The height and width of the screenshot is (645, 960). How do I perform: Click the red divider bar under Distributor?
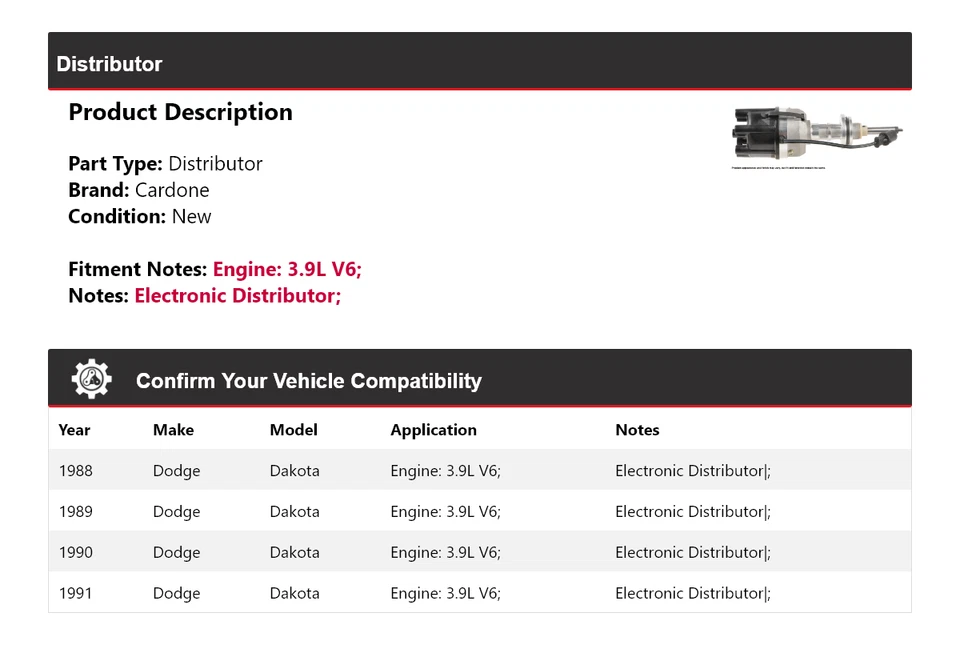(480, 89)
